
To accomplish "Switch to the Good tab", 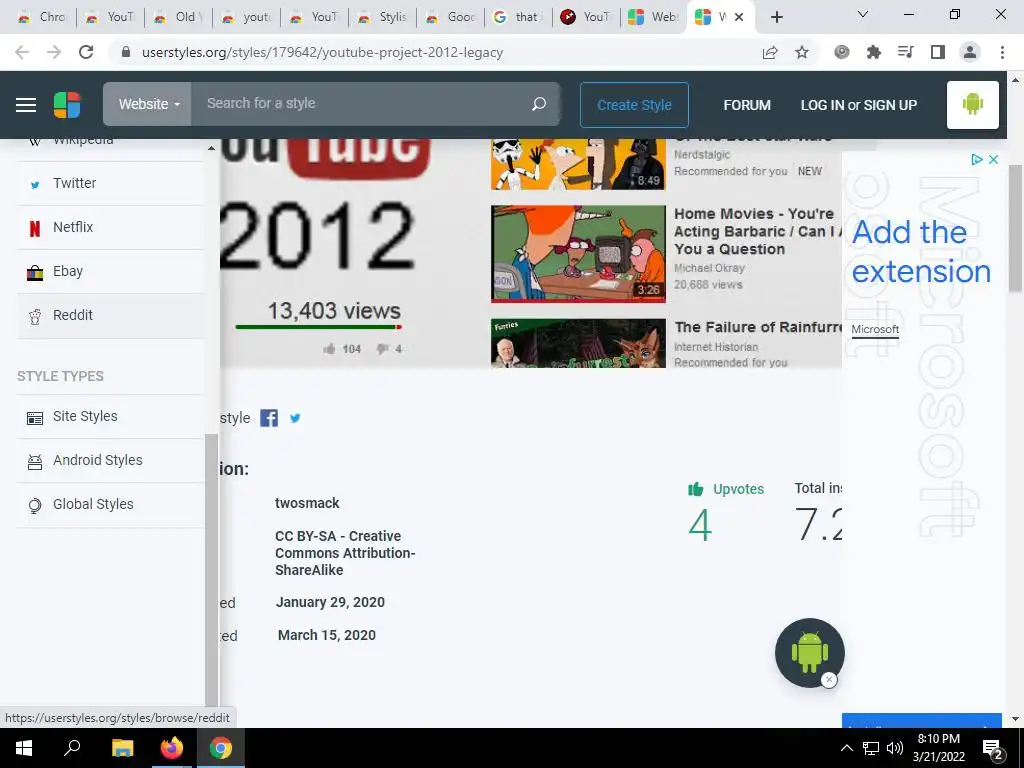I will (451, 17).
